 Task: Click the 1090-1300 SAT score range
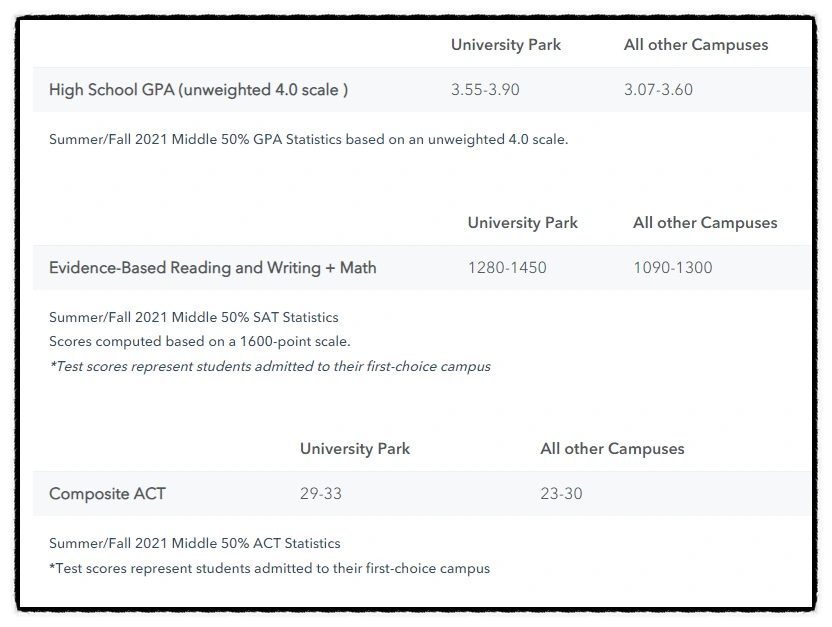pyautogui.click(x=672, y=267)
